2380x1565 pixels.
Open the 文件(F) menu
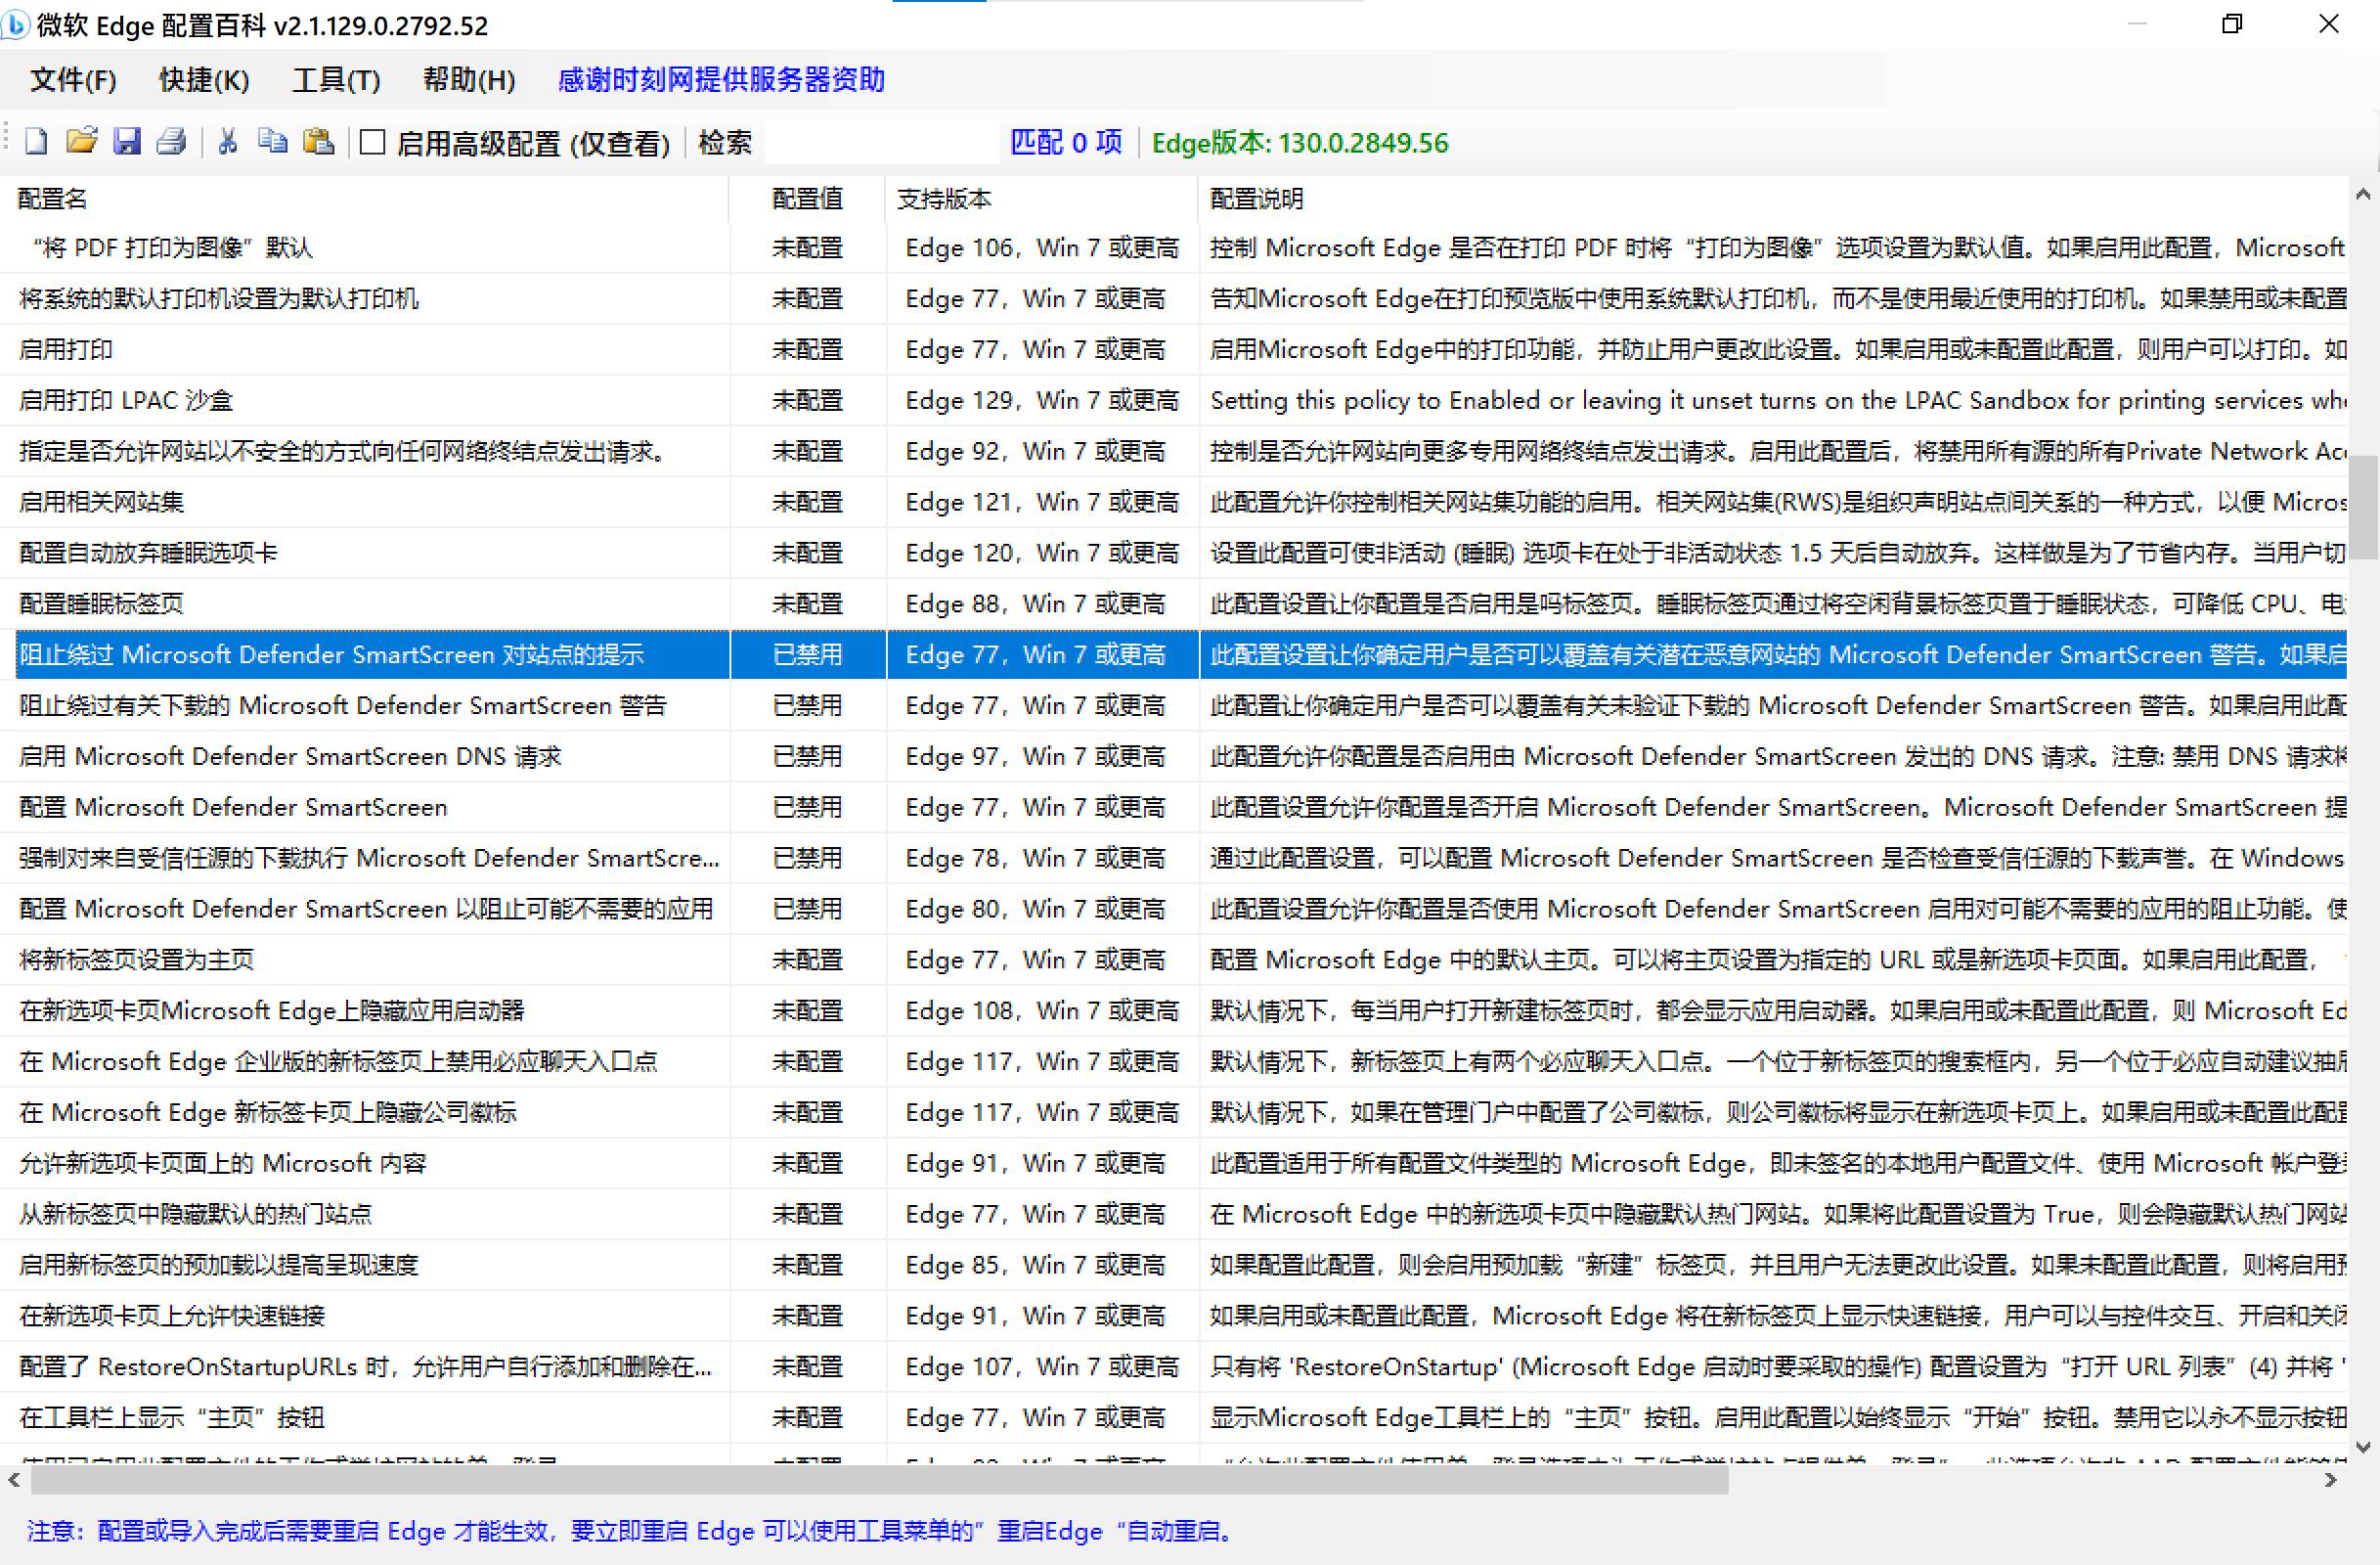(73, 80)
